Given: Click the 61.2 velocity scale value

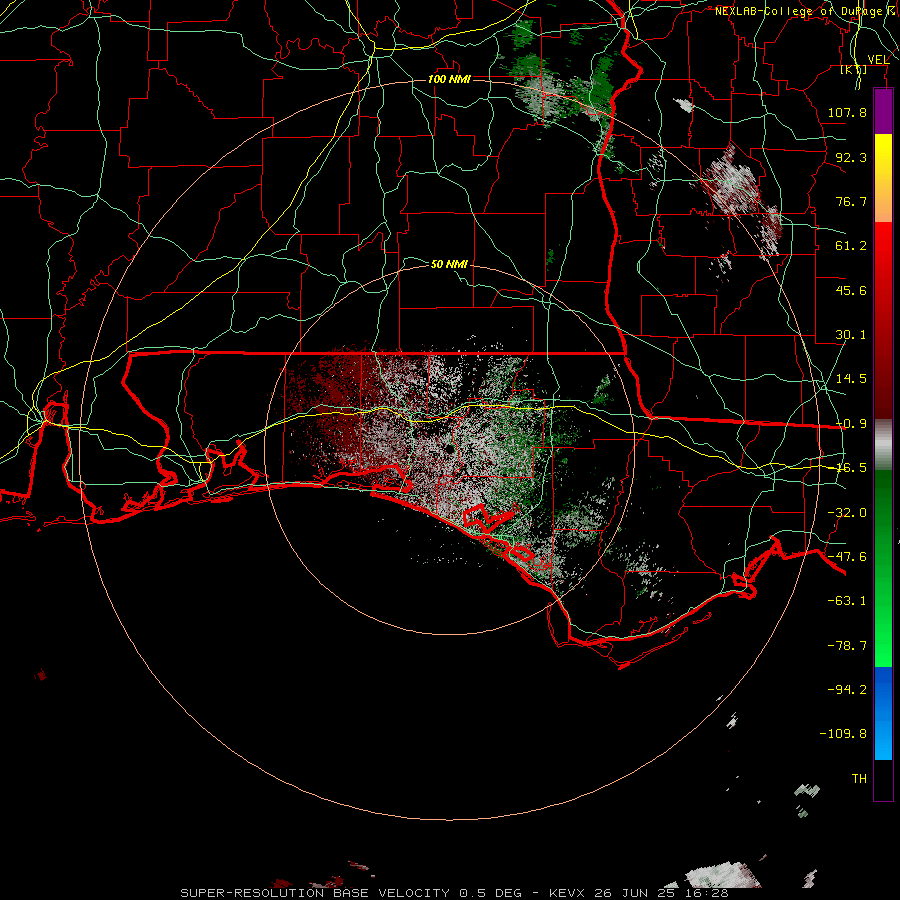Looking at the screenshot, I should (x=851, y=246).
